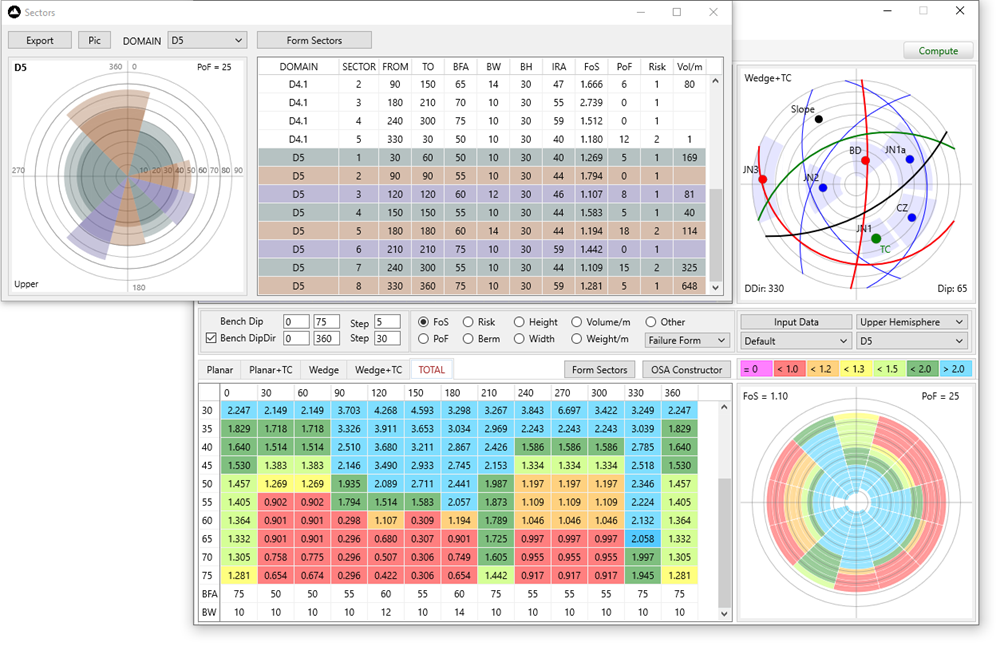The height and width of the screenshot is (654, 1004).
Task: Switch to the TOTAL tab
Action: point(432,370)
